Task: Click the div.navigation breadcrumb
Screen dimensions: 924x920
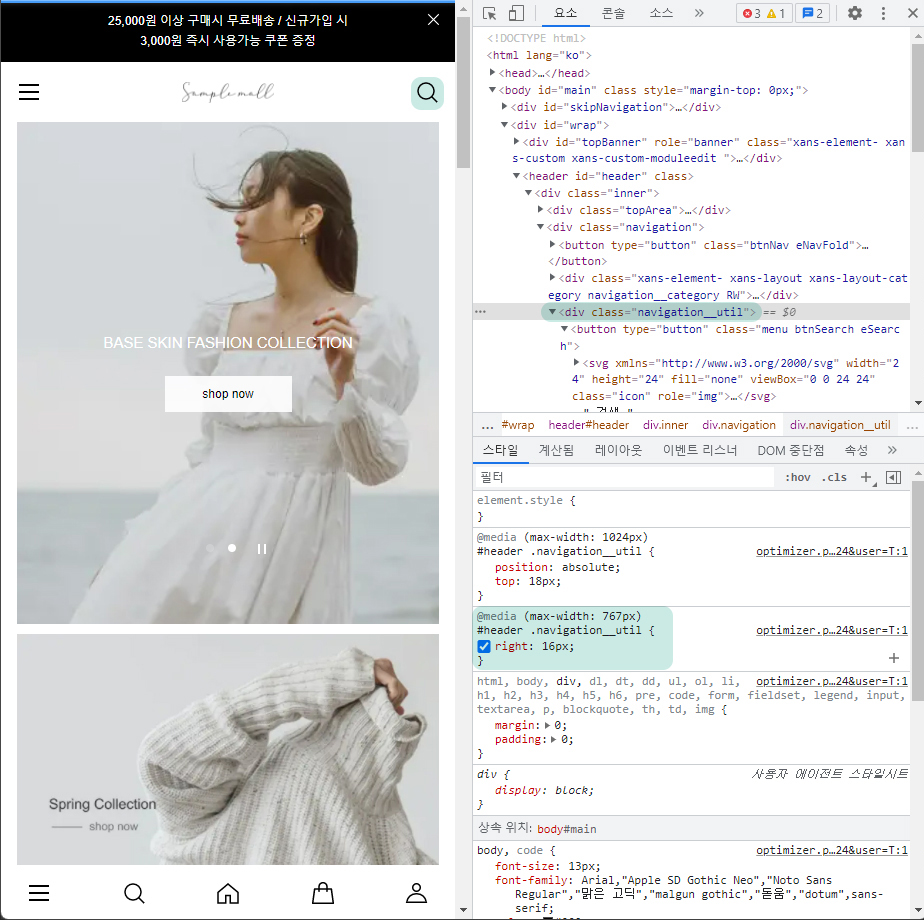Action: tap(738, 425)
